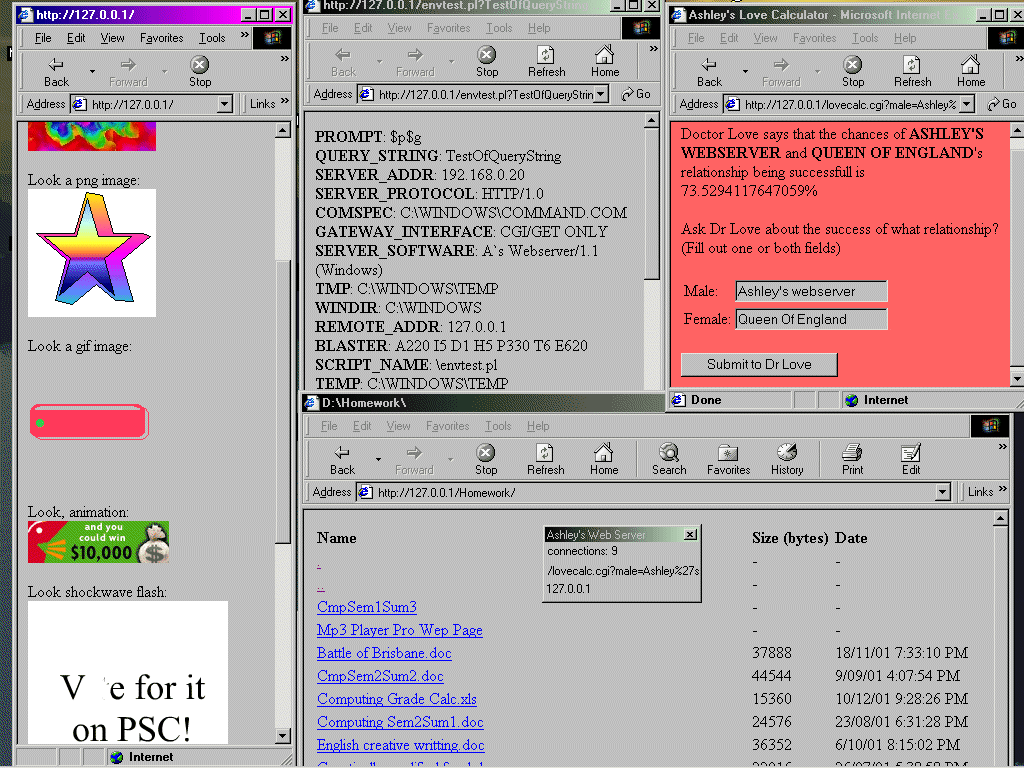Open address dropdown in the http://127.0.0.1/ window
The image size is (1024, 768).
(x=225, y=104)
